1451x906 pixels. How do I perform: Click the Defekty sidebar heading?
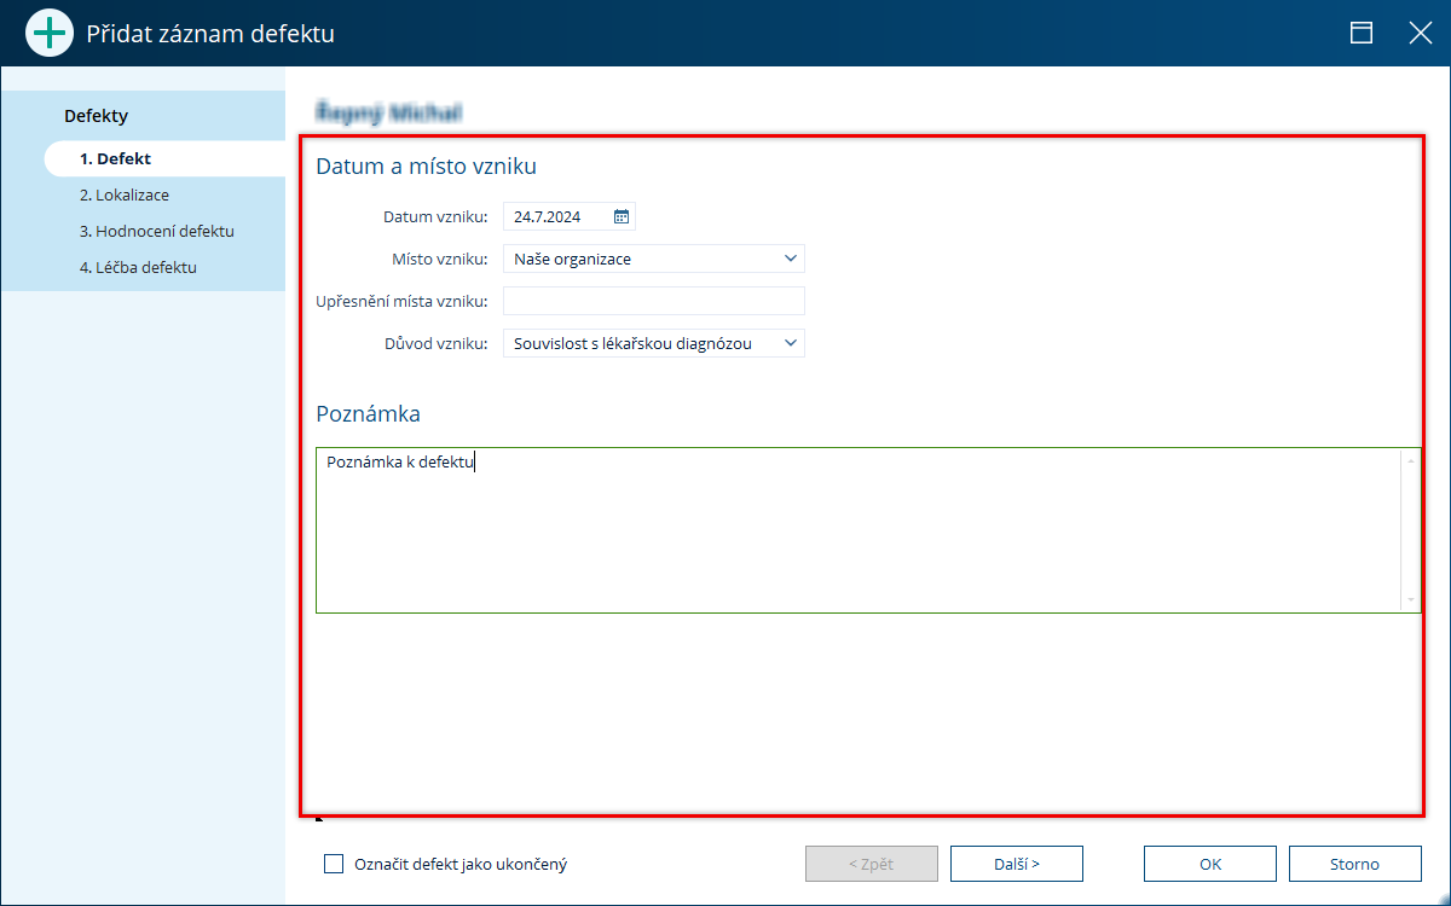pos(96,116)
